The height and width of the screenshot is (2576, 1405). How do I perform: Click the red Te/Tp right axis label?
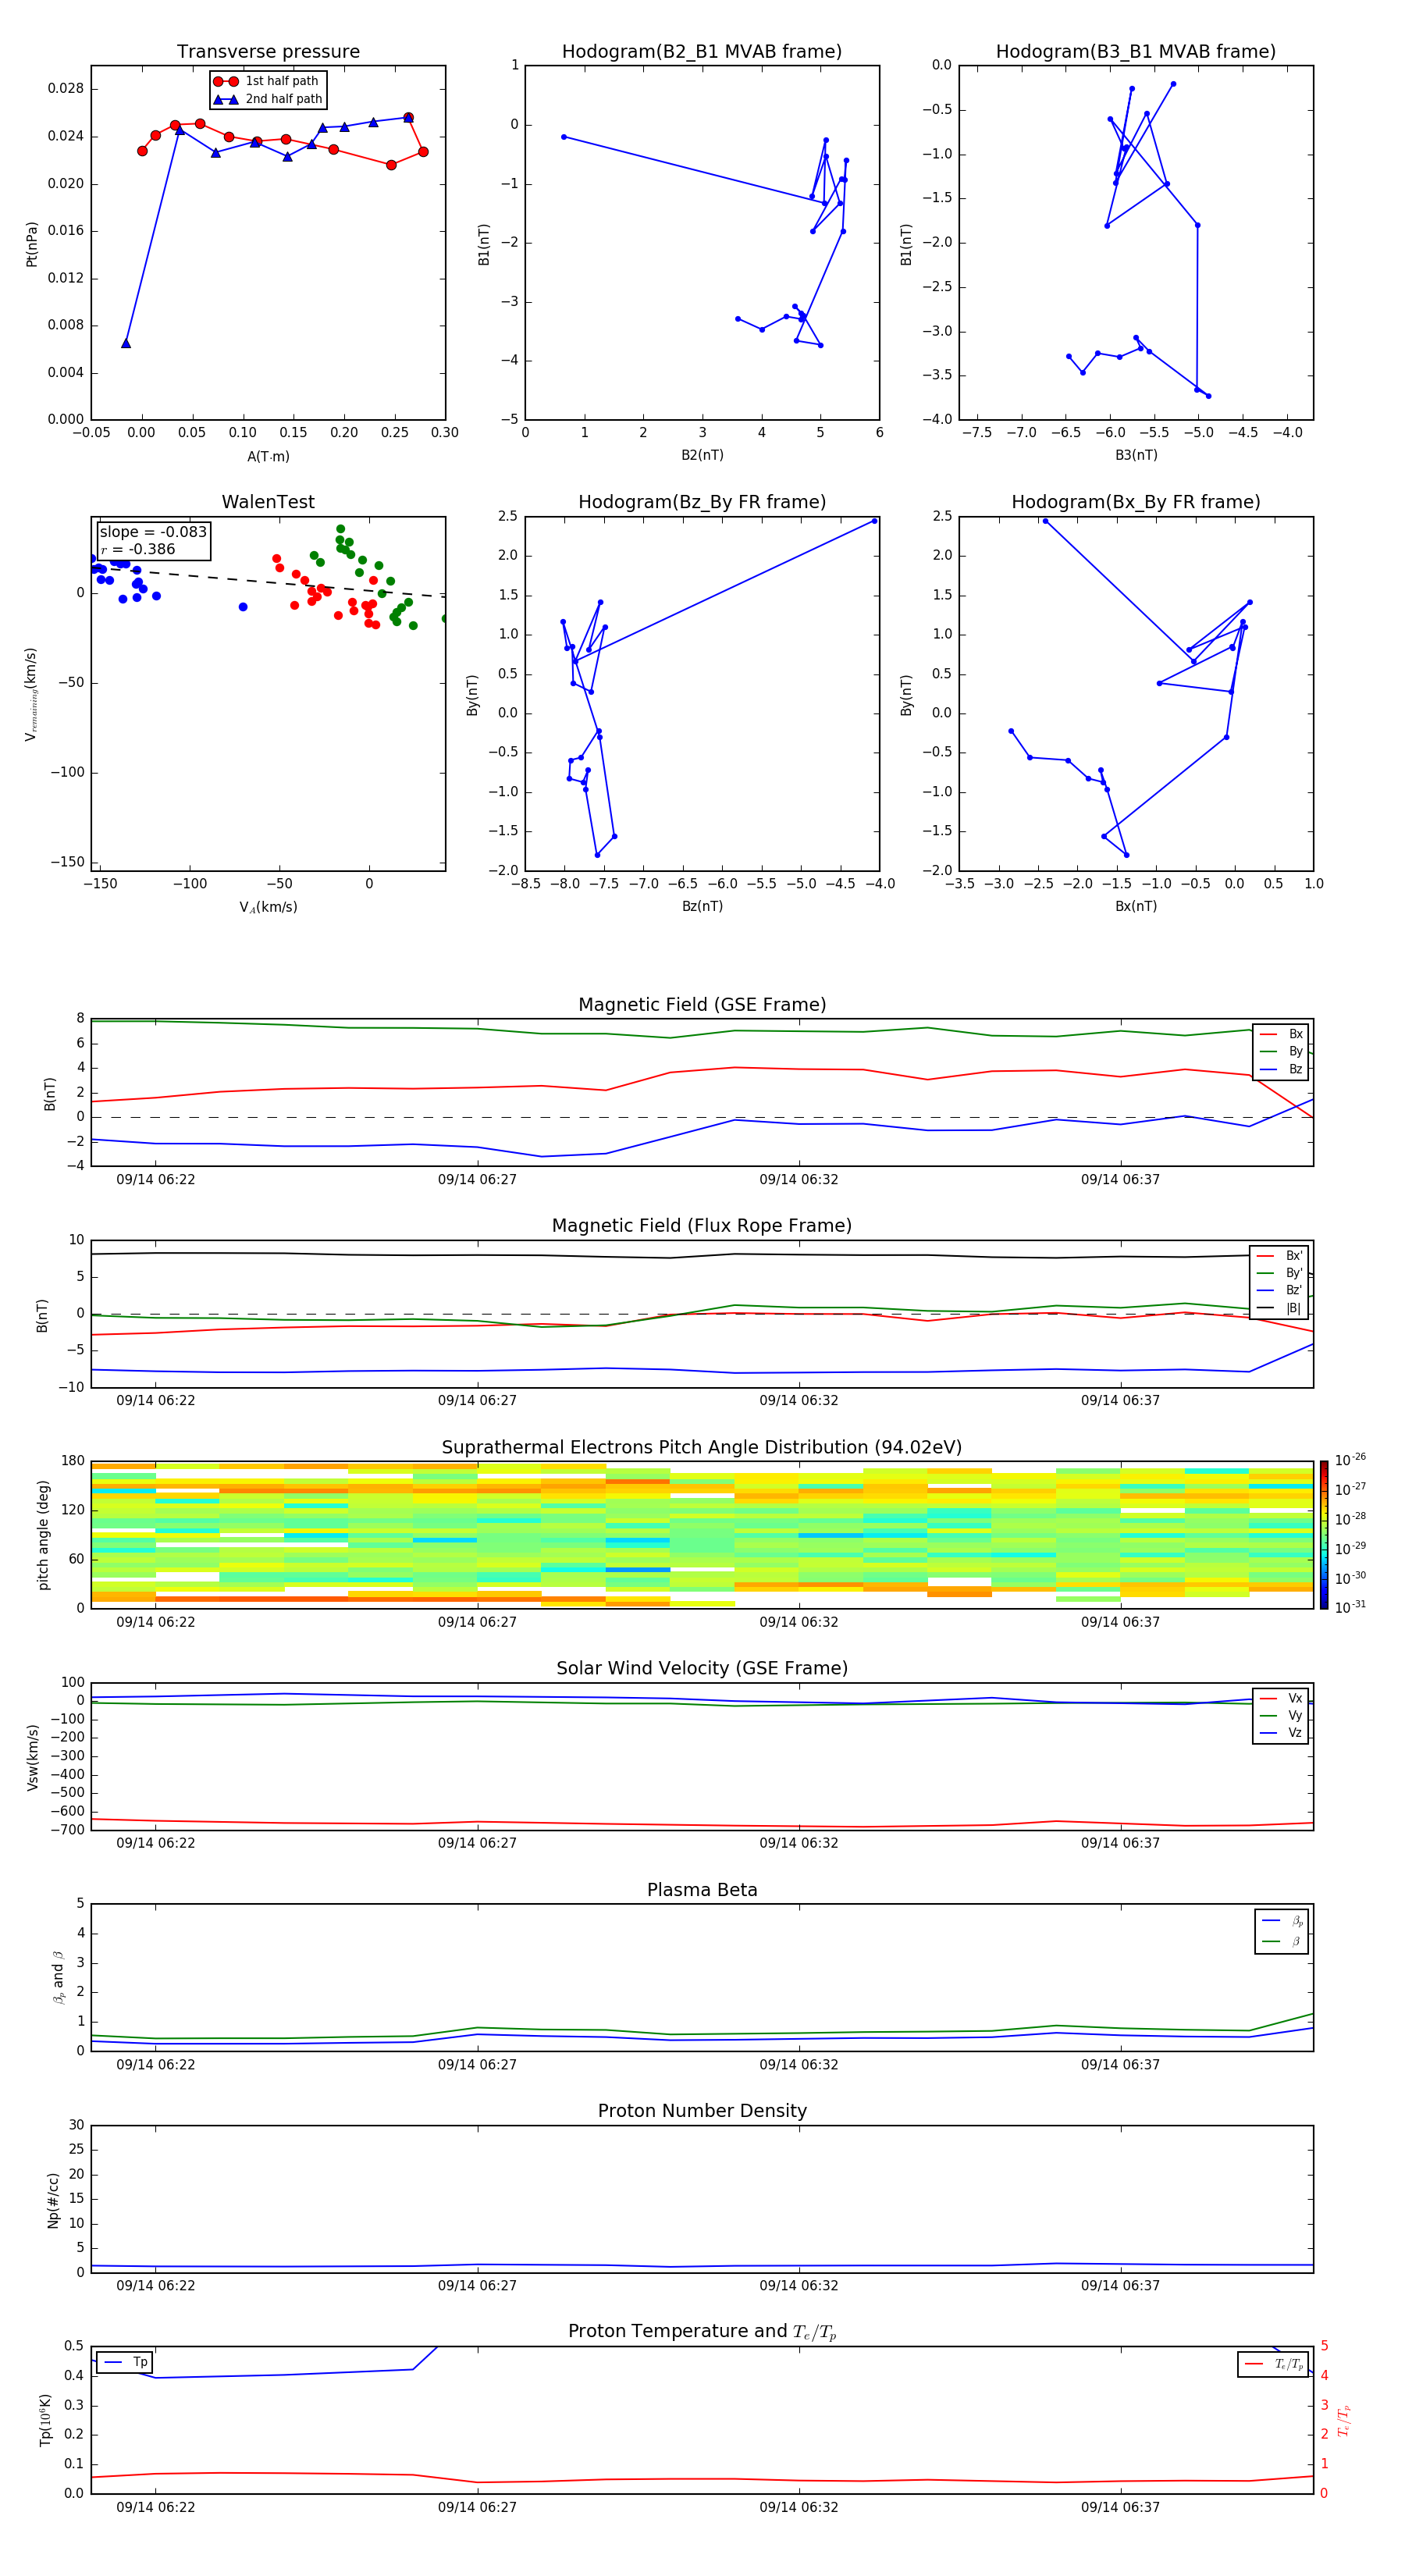[x=1343, y=2421]
